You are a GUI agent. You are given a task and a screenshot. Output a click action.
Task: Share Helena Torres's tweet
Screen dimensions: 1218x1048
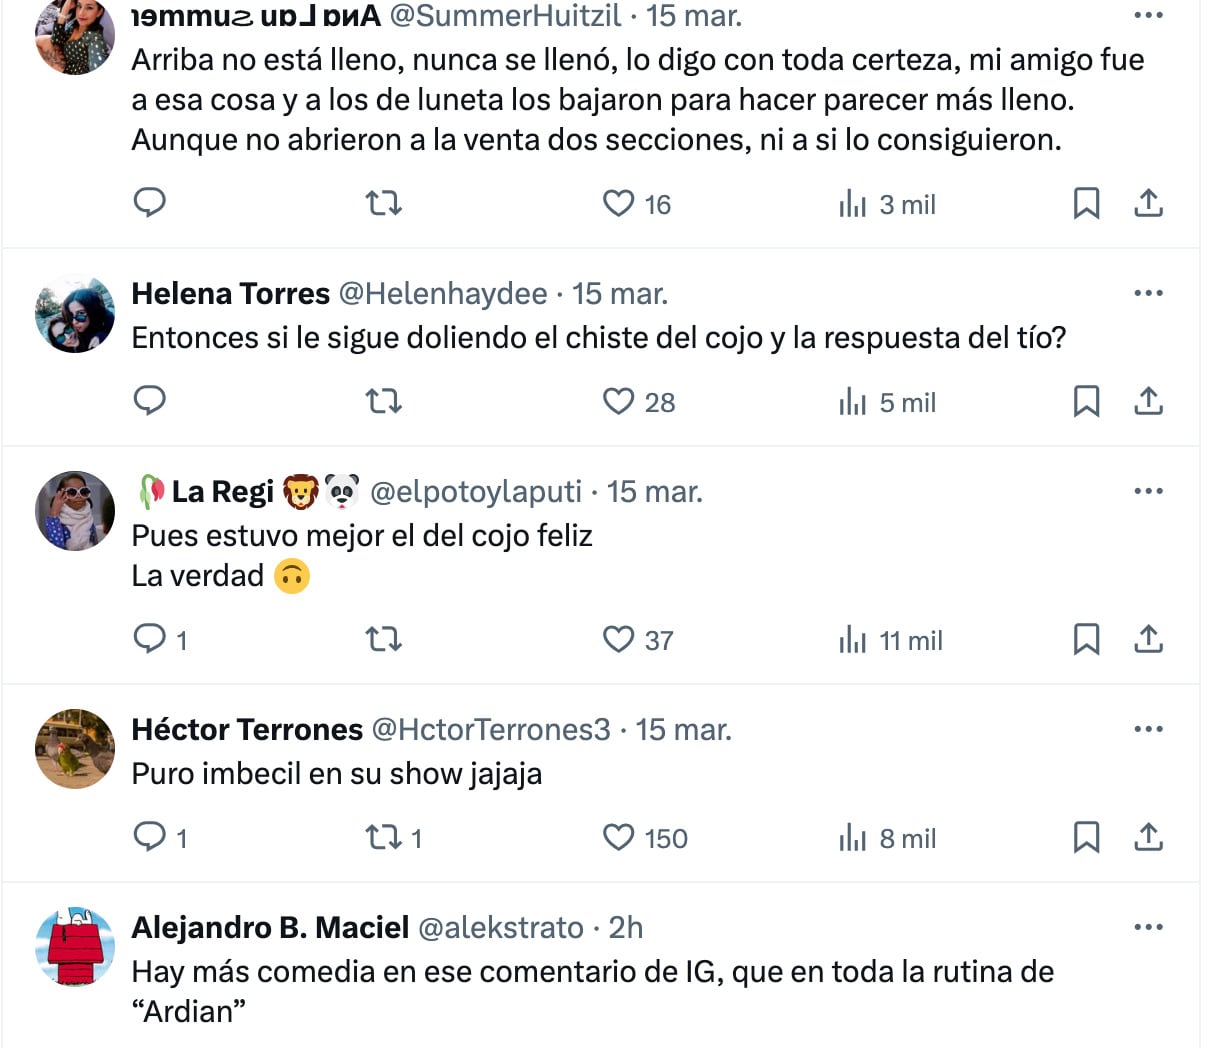(1148, 400)
